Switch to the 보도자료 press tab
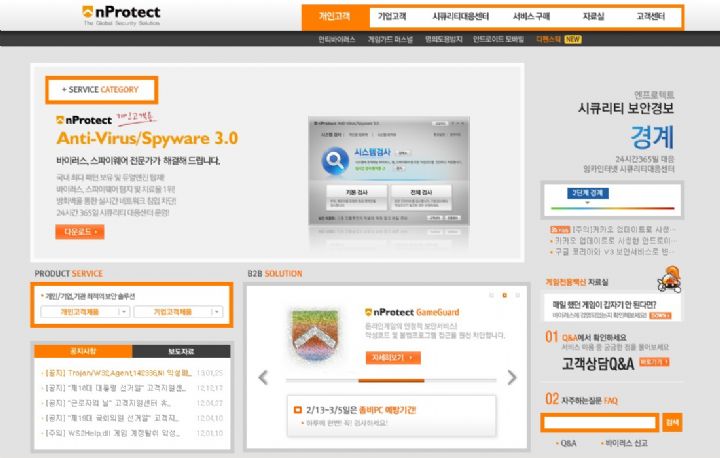Viewport: 720px width, 458px height. coord(181,351)
